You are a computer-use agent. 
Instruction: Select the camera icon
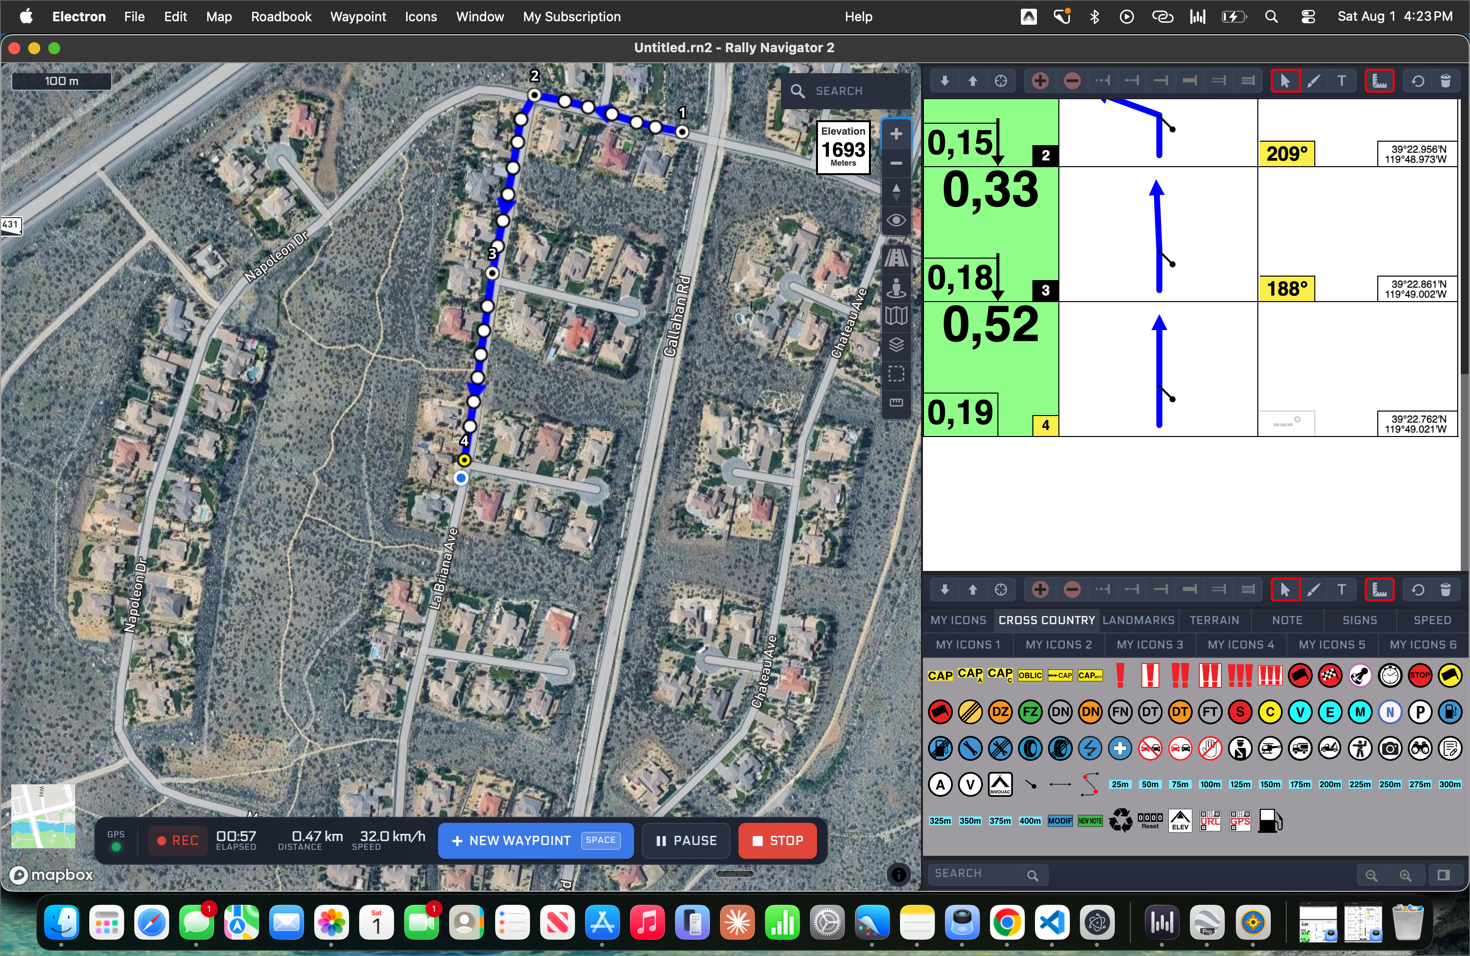pyautogui.click(x=1390, y=748)
